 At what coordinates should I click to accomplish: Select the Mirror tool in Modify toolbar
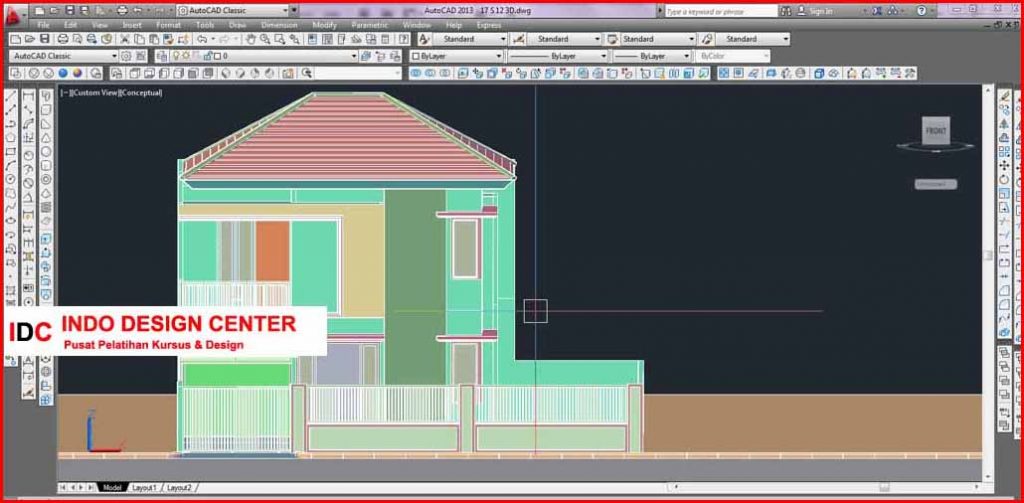click(1005, 123)
